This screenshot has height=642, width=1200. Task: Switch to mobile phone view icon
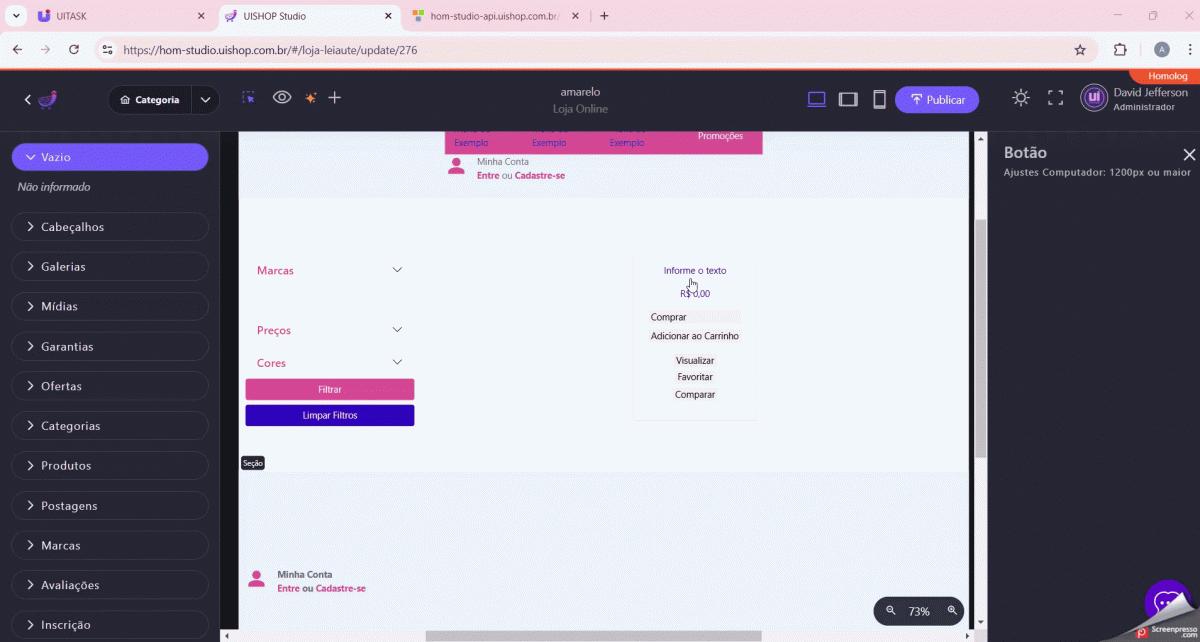pyautogui.click(x=879, y=99)
